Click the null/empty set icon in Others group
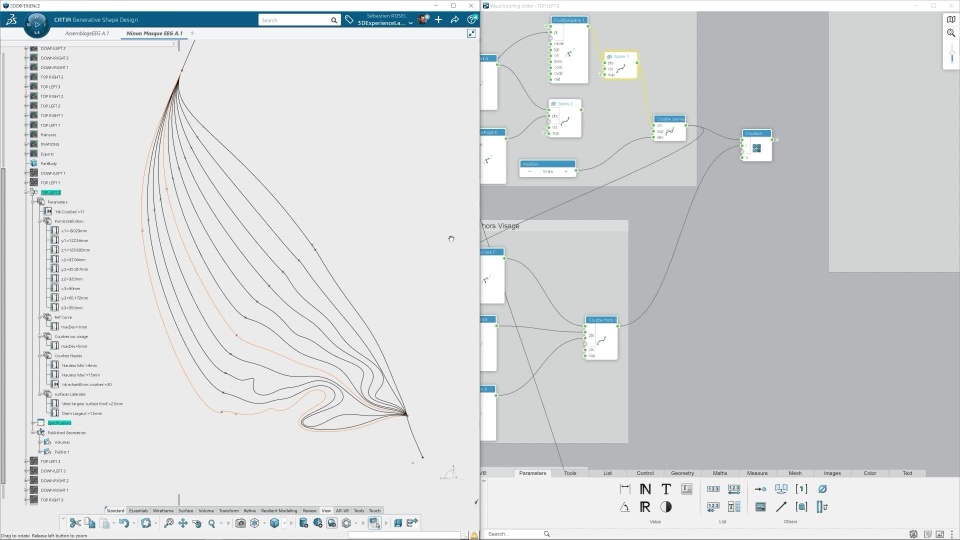Viewport: 960px width, 540px height. click(x=822, y=489)
